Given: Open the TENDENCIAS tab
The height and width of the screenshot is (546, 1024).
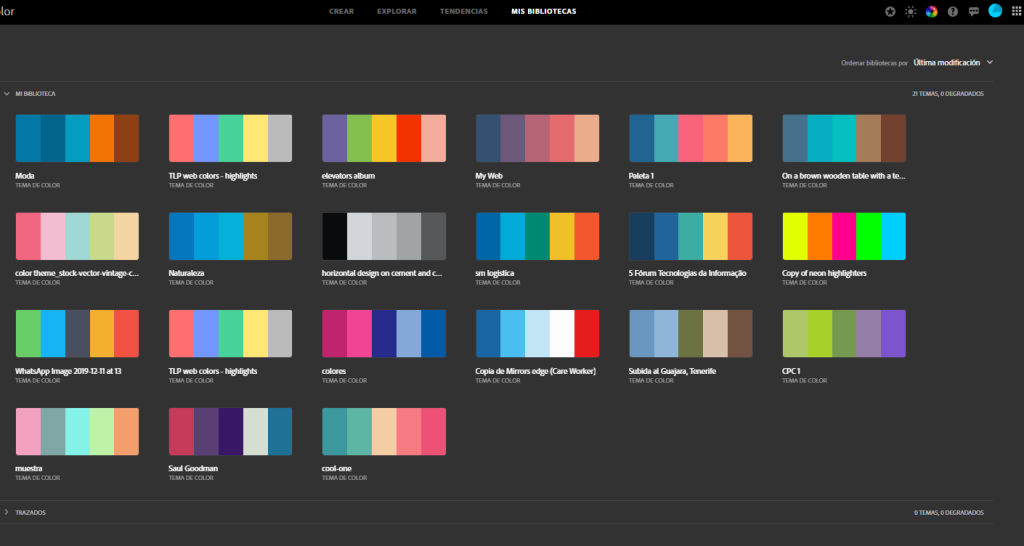Looking at the screenshot, I should click(x=464, y=11).
